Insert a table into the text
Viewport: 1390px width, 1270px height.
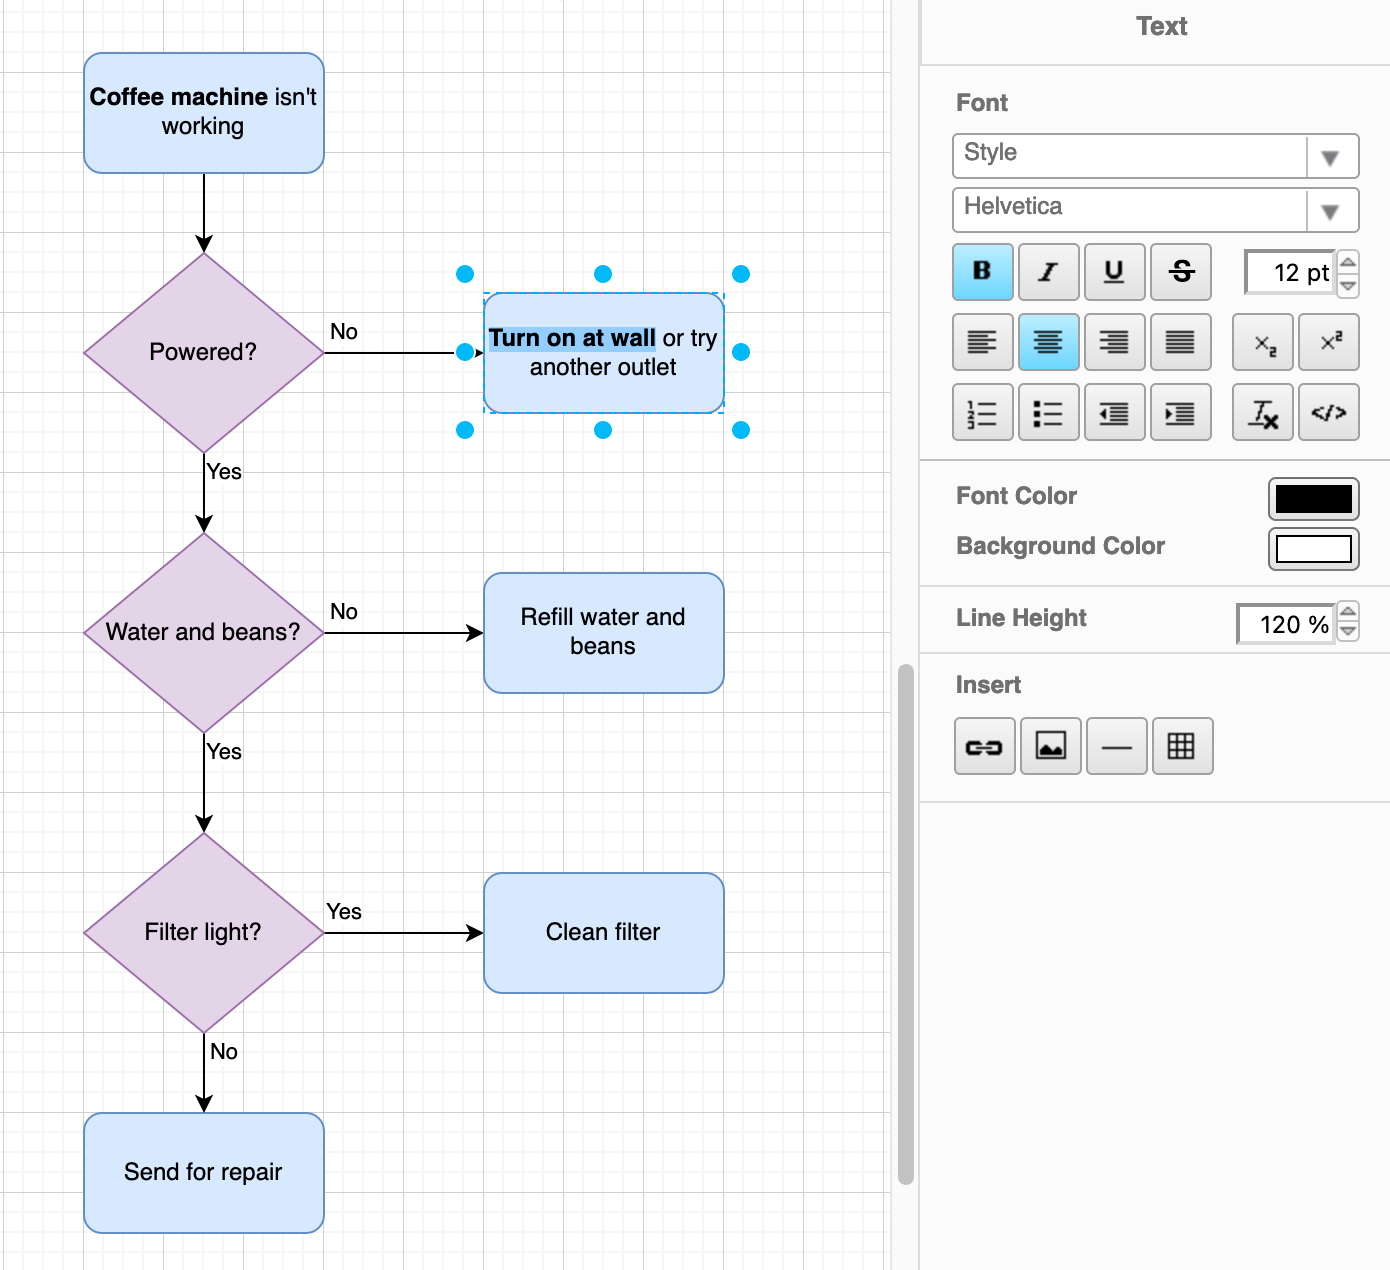click(x=1183, y=746)
